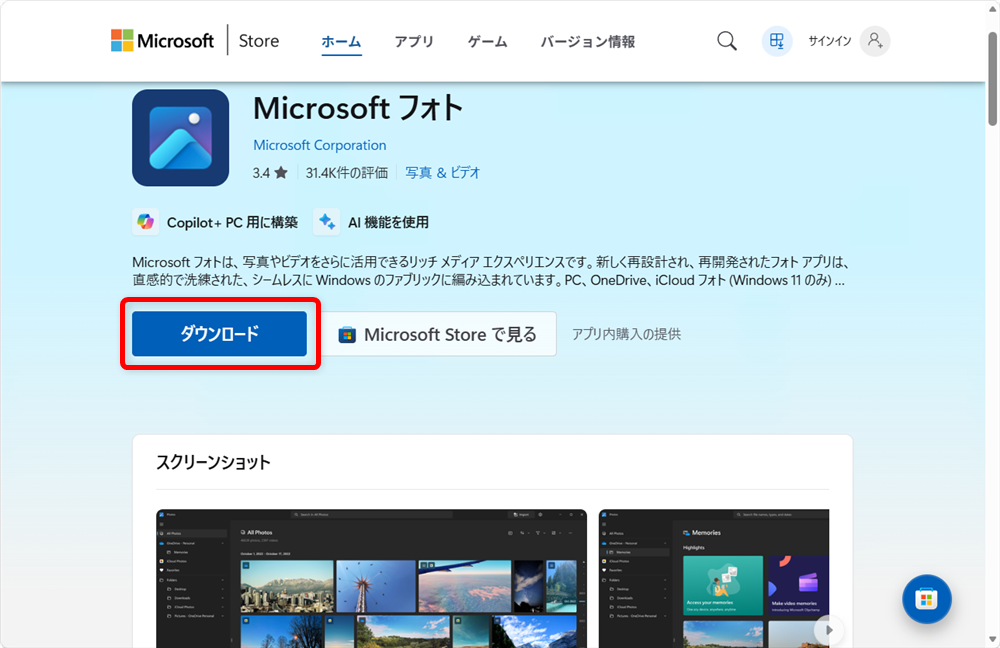The height and width of the screenshot is (648, 1000).
Task: Click the app description paragraph
Action: click(490, 271)
